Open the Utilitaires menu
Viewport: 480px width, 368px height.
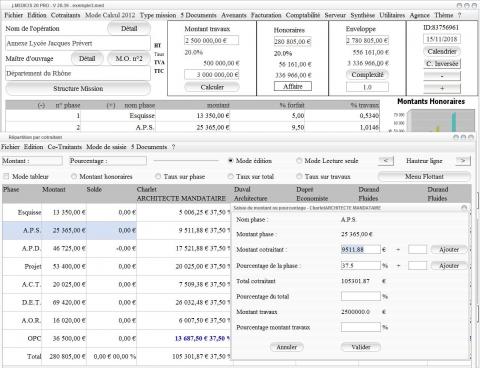pos(392,15)
